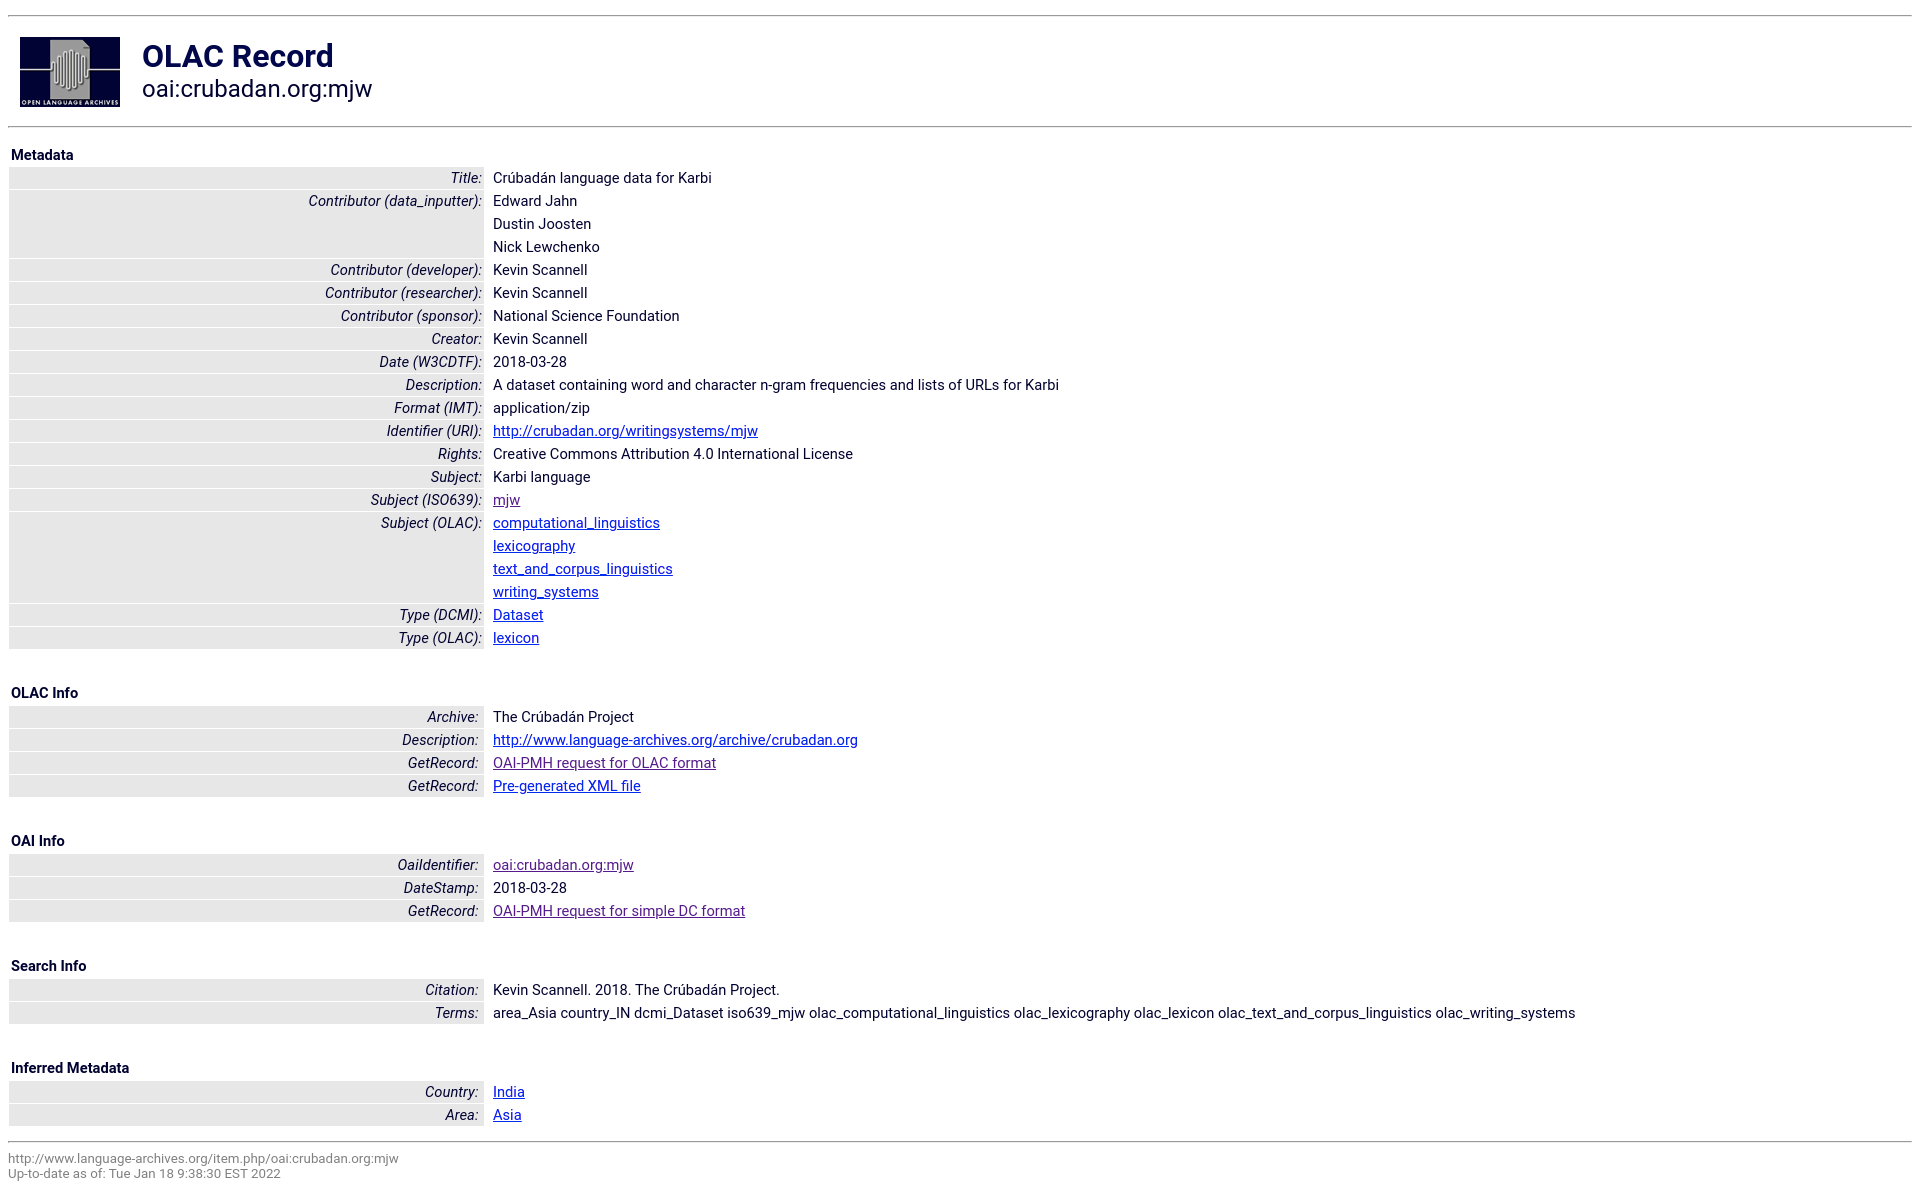Image resolution: width=1920 pixels, height=1189 pixels.
Task: Open the computational_linguistics subject link
Action: 576,523
